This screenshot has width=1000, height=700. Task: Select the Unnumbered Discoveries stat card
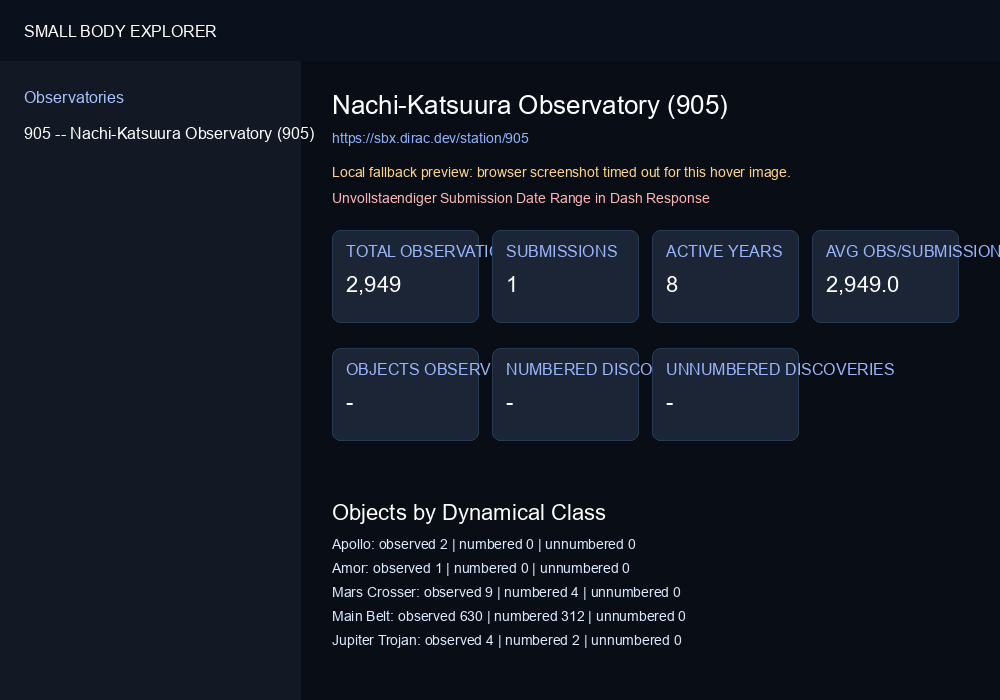(725, 394)
